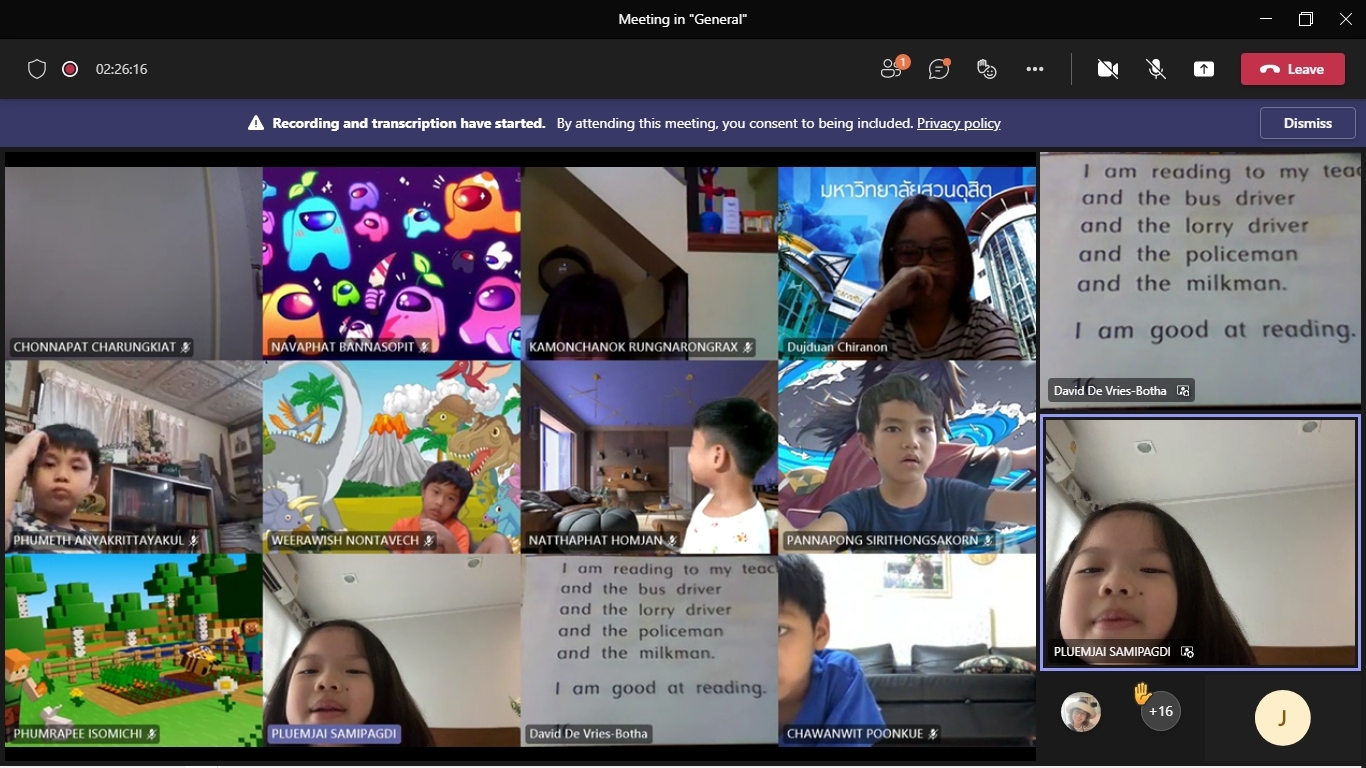Maximize the Teams meeting window
1366x768 pixels.
[x=1305, y=19]
